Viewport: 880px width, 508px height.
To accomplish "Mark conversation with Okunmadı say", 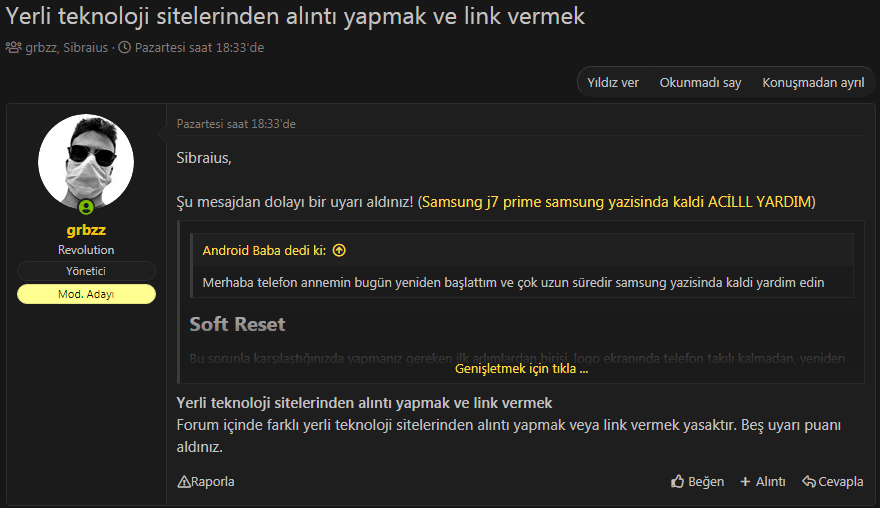I will click(700, 83).
